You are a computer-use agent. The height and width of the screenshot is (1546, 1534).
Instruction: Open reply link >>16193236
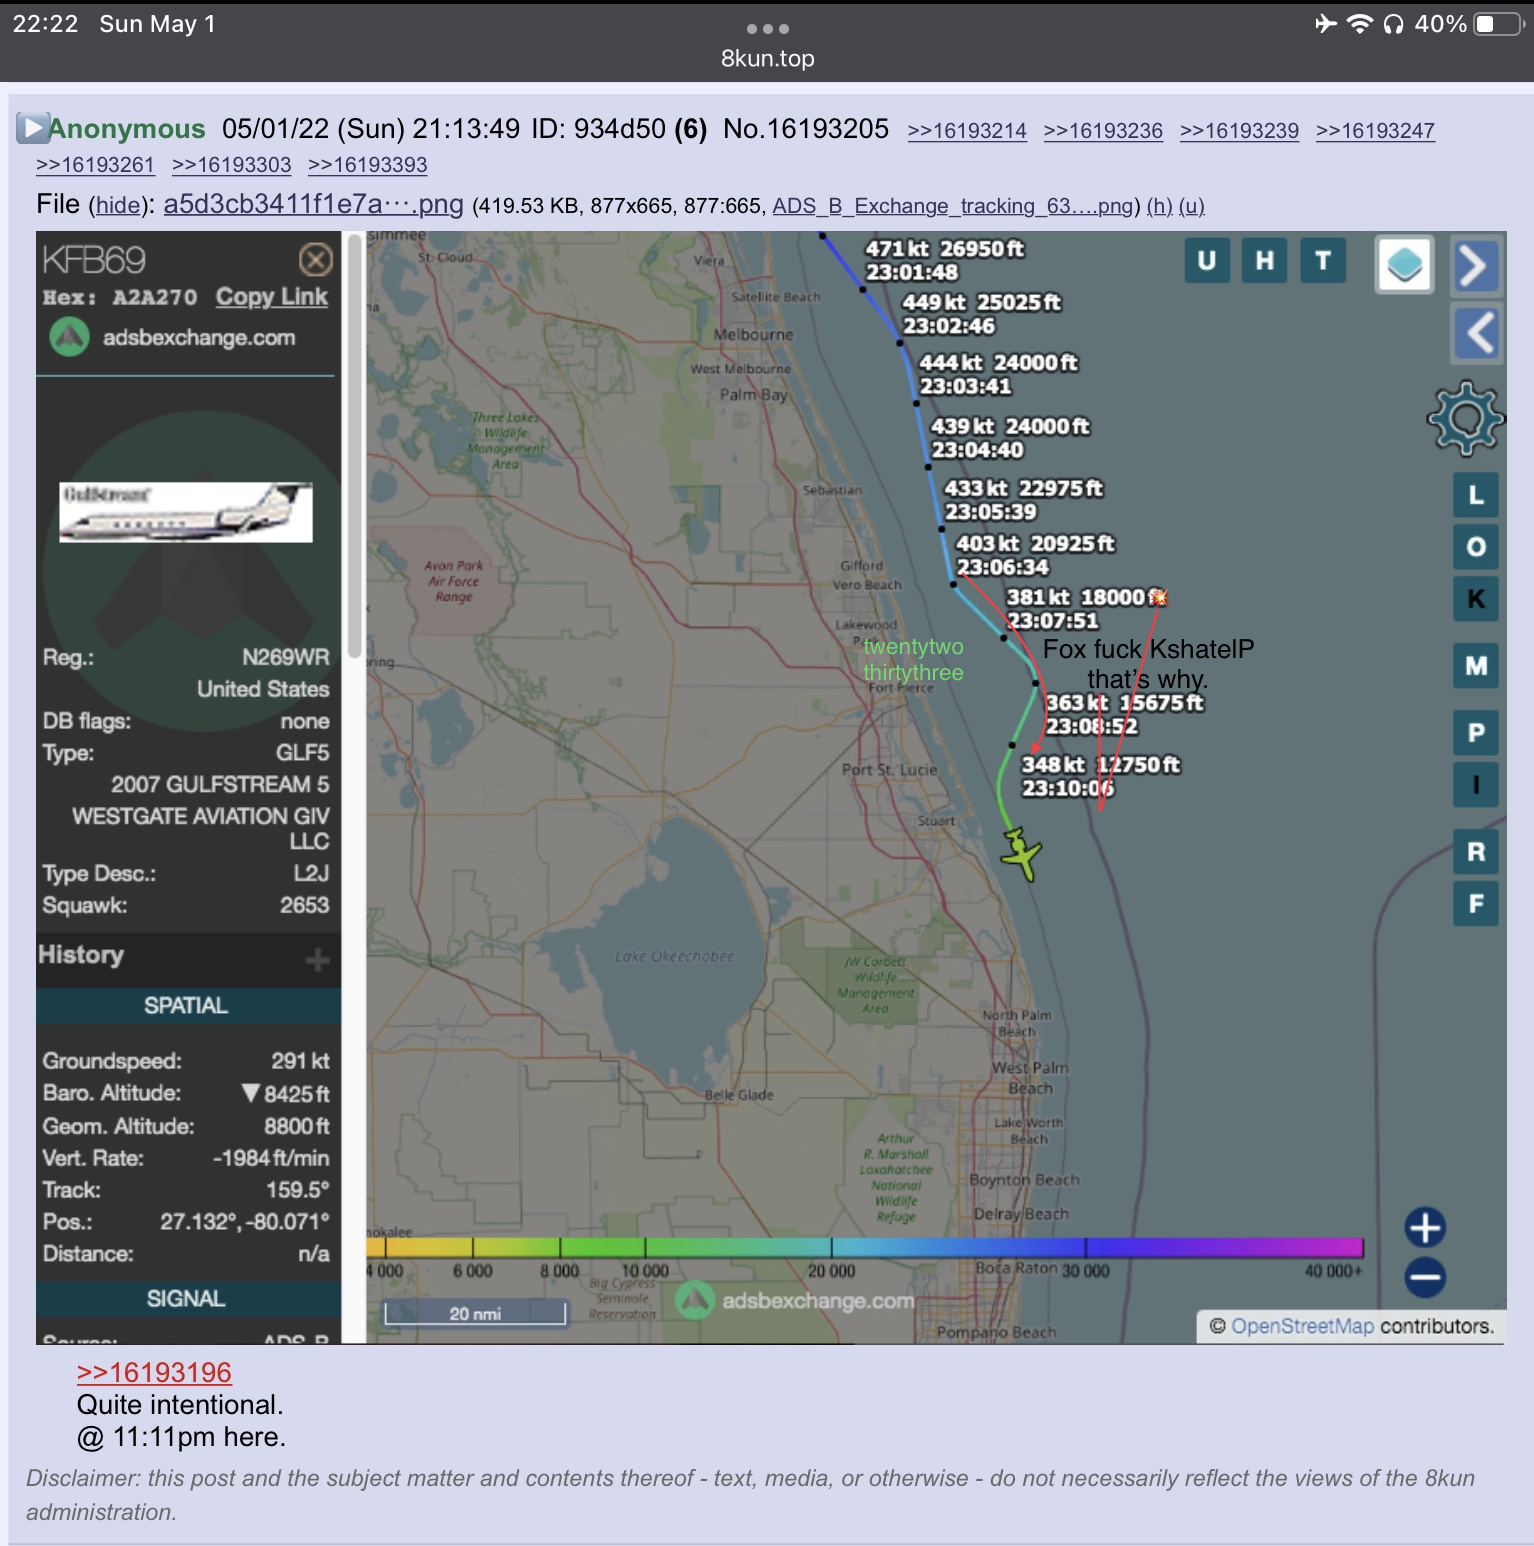click(x=1103, y=131)
